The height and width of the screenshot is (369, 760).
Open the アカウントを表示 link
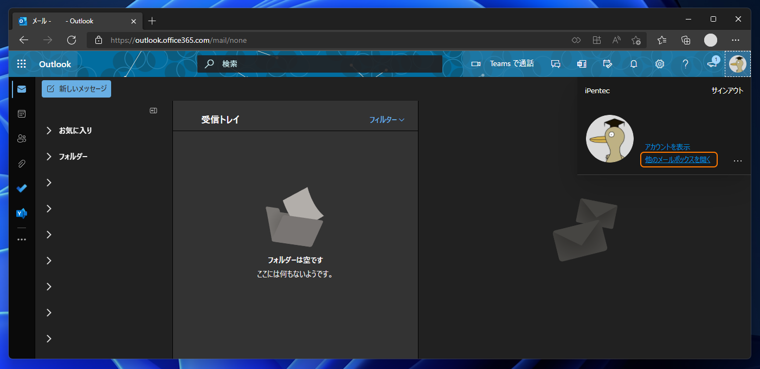click(667, 147)
